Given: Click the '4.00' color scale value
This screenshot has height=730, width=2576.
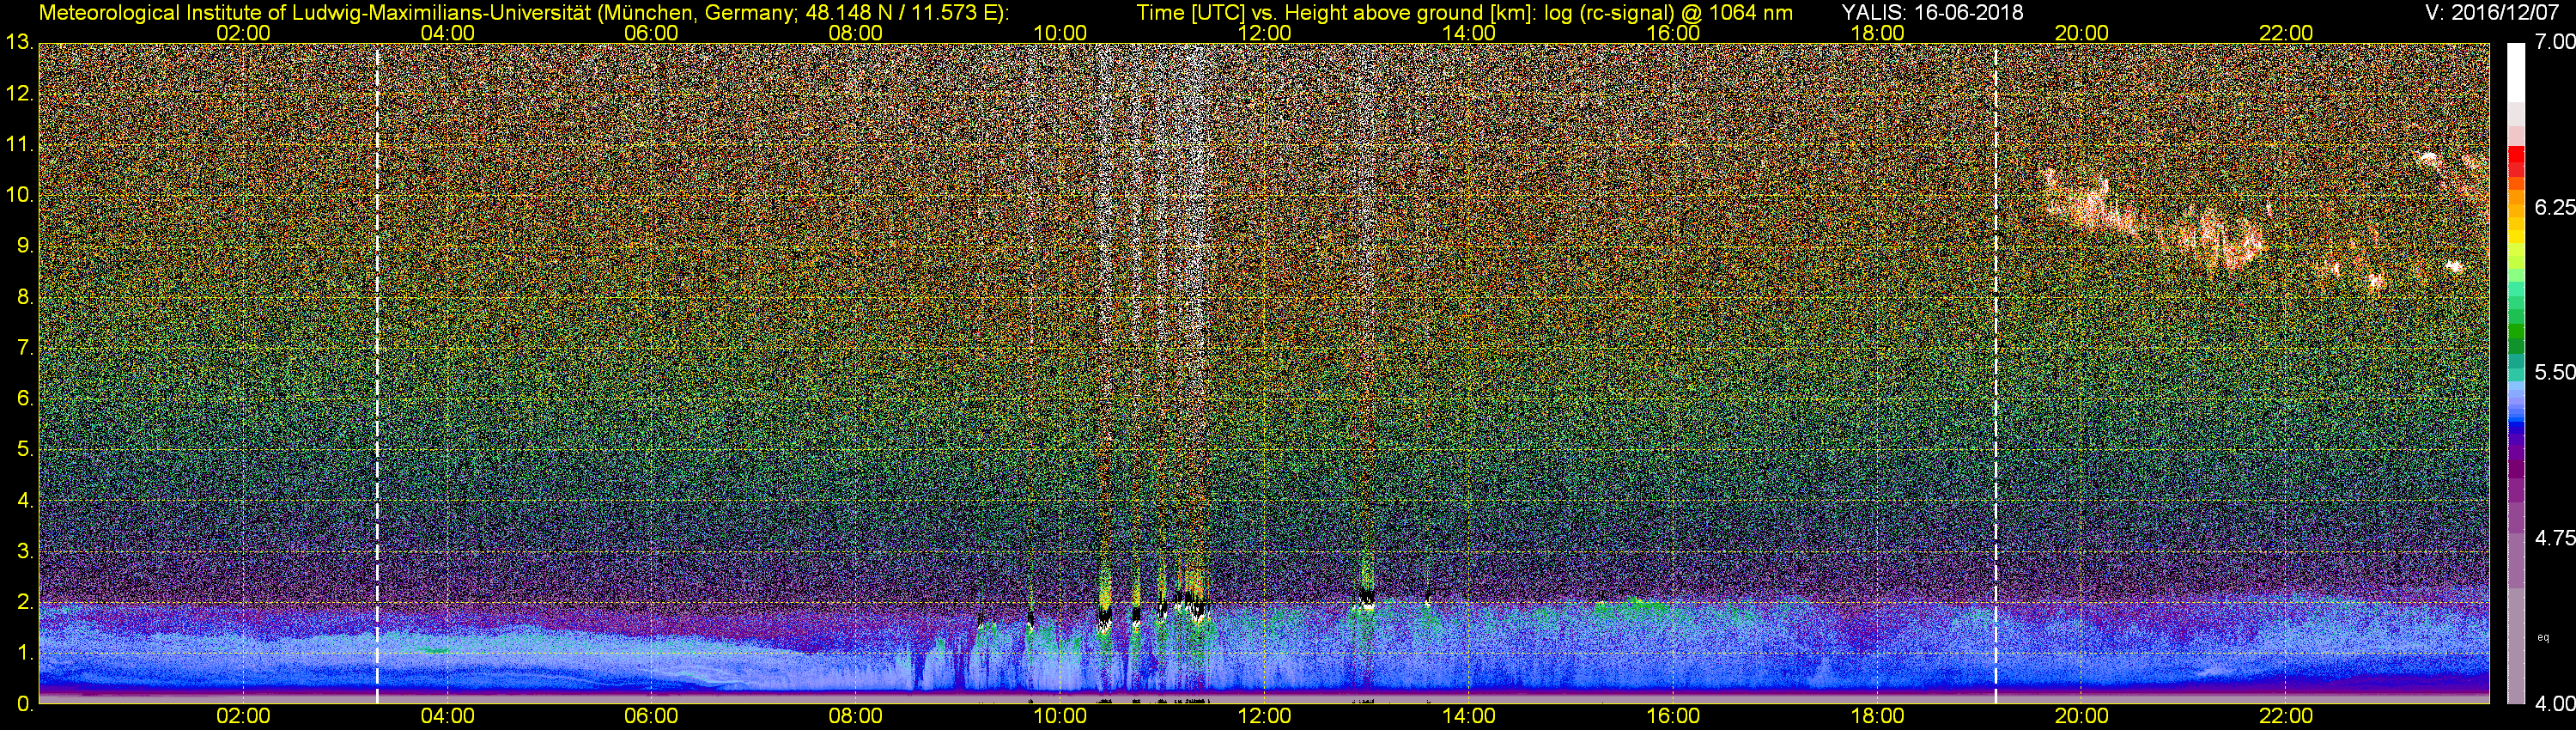Looking at the screenshot, I should tap(2554, 704).
